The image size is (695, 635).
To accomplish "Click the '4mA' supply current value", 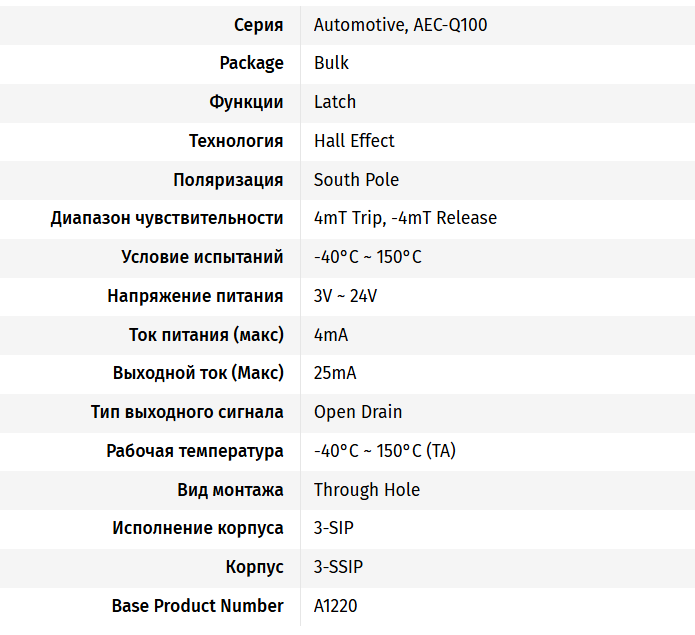I will [x=331, y=335].
